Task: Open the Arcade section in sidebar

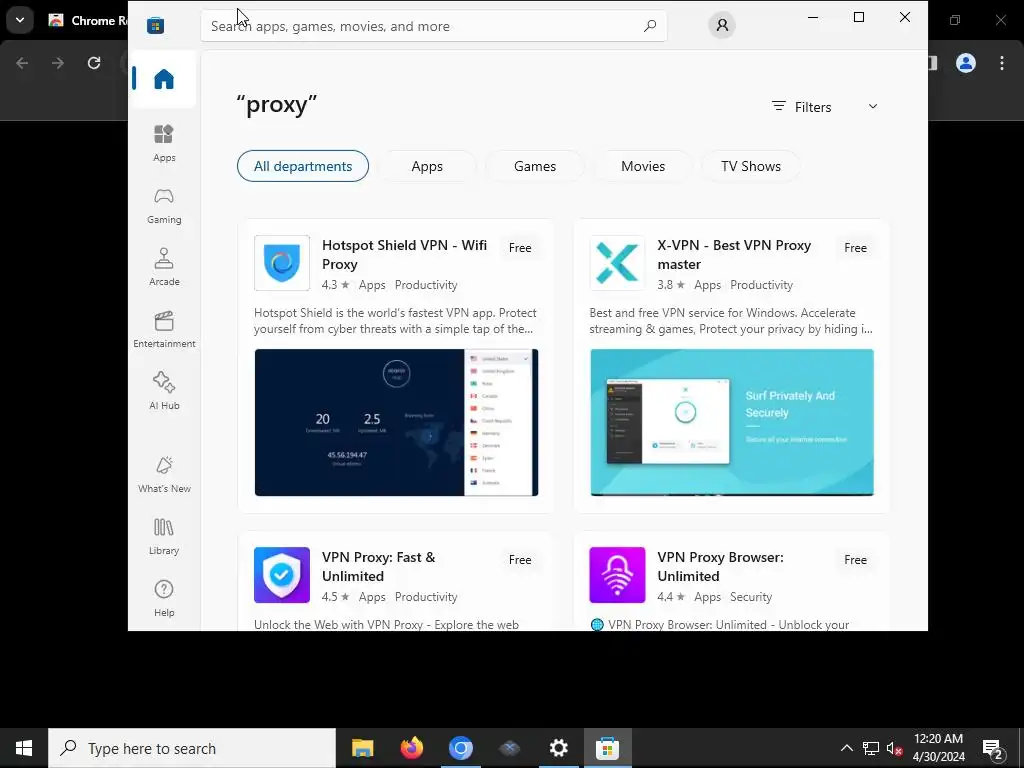Action: point(164,268)
